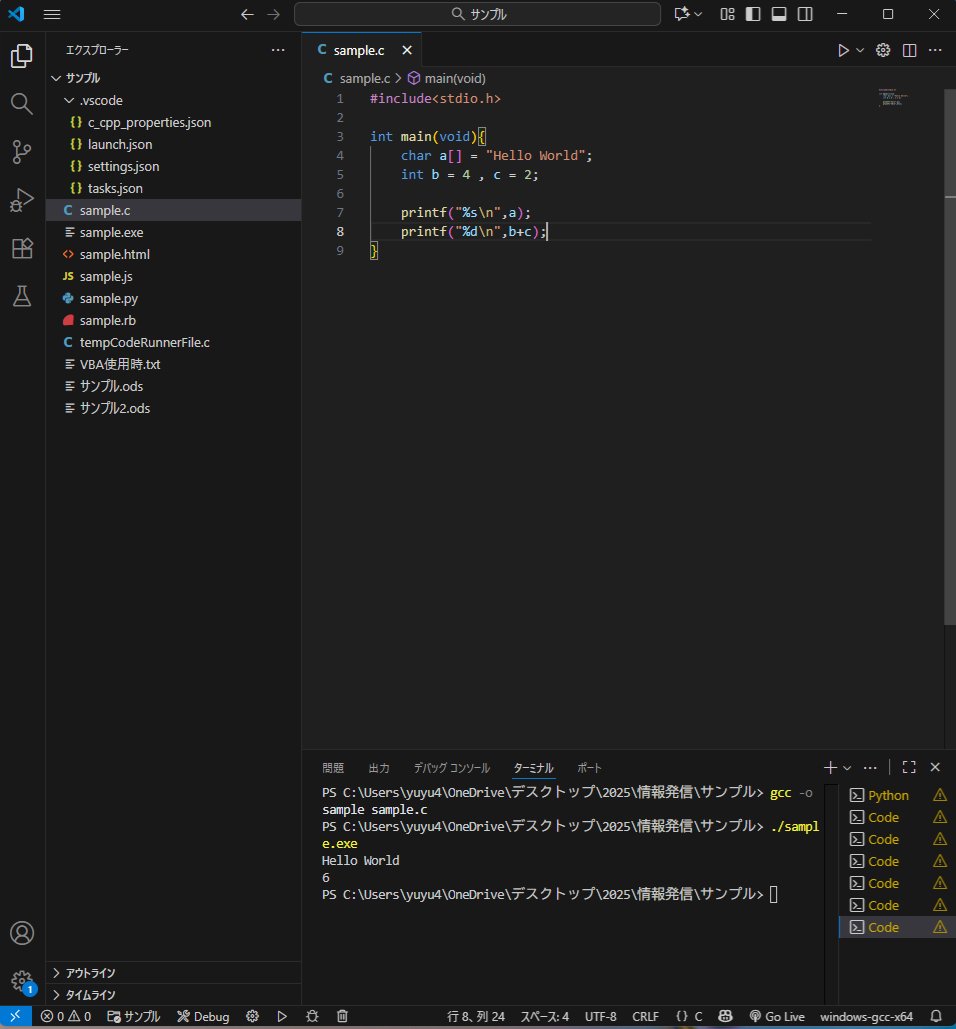The image size is (956, 1029).
Task: Open dropdown next to run button
Action: coord(860,51)
